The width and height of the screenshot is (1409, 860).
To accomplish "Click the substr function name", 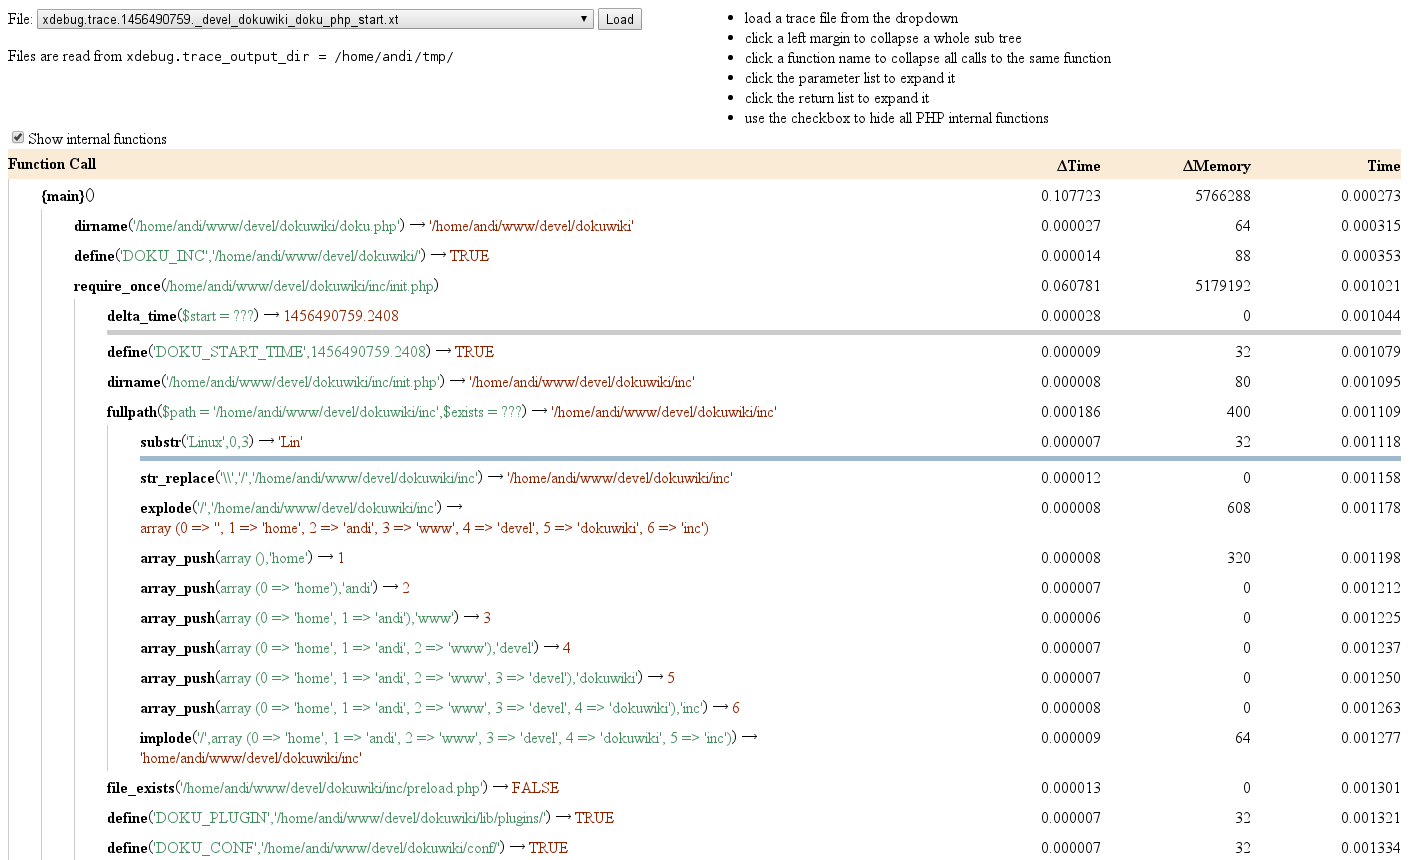I will click(160, 442).
